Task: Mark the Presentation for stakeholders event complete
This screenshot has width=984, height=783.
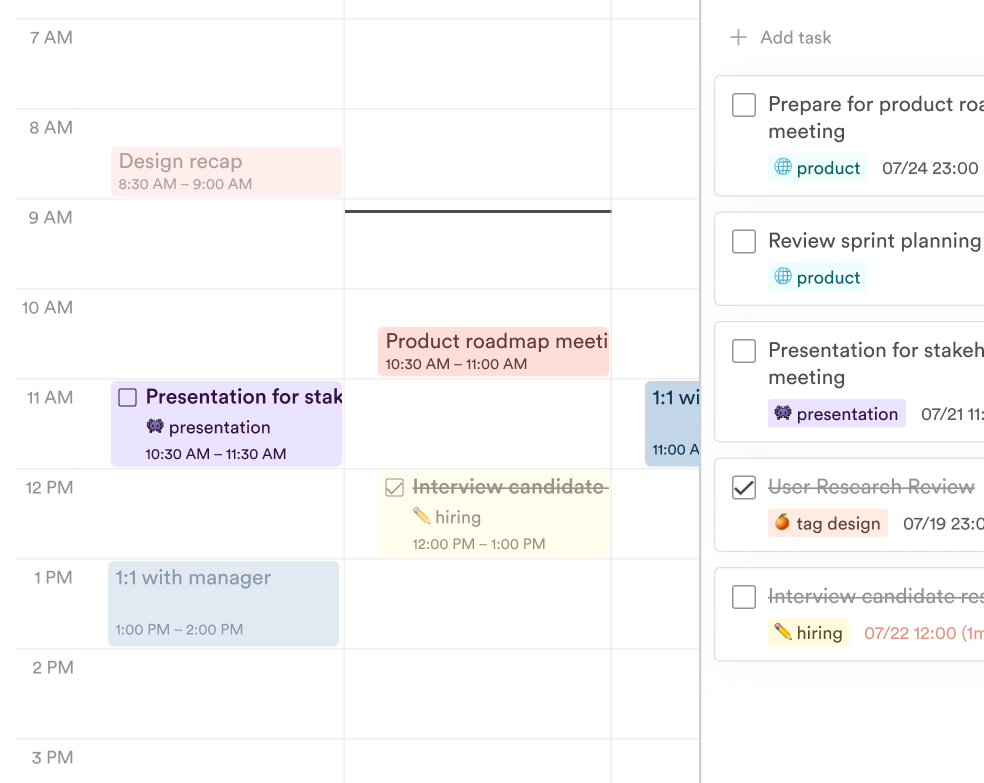Action: [x=127, y=397]
